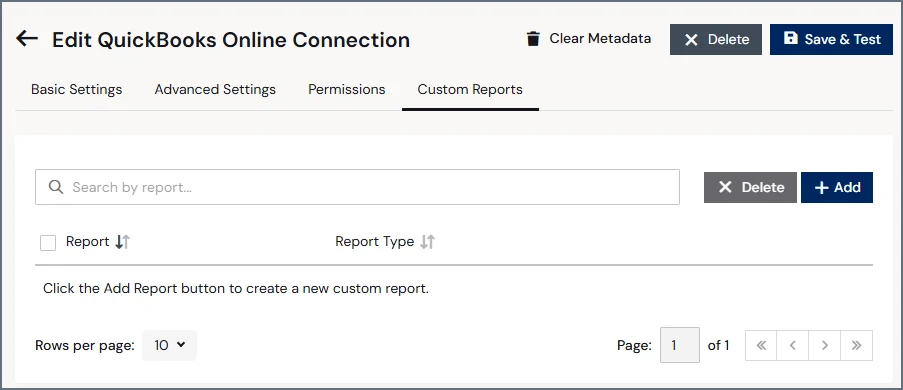The width and height of the screenshot is (903, 390).
Task: Go to next page of reports
Action: tap(825, 346)
